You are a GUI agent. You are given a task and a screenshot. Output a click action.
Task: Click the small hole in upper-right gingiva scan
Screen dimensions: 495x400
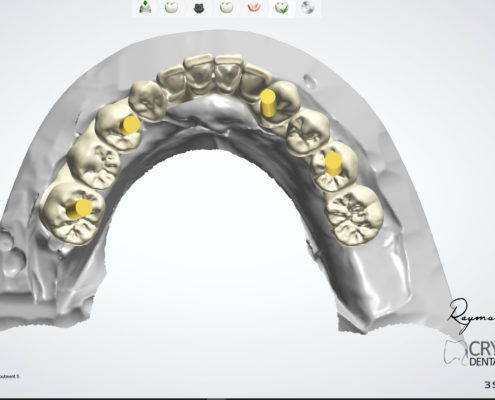[x=310, y=81]
